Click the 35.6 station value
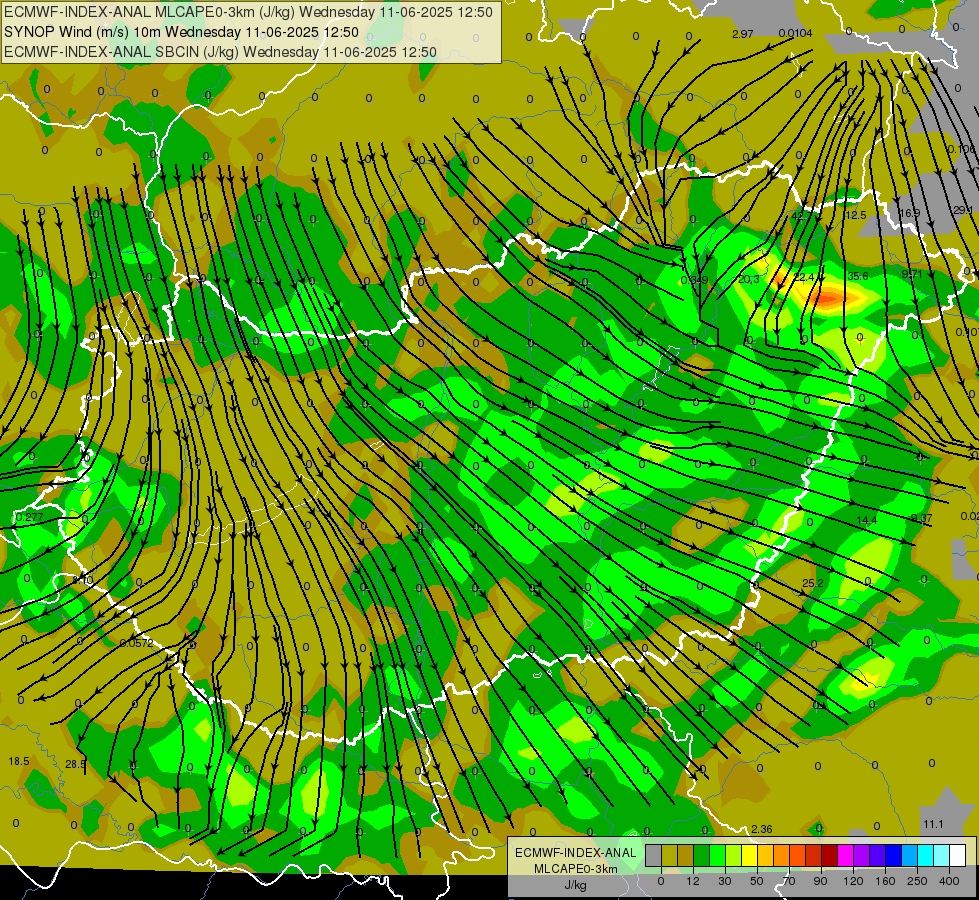The image size is (979, 900). (x=858, y=275)
